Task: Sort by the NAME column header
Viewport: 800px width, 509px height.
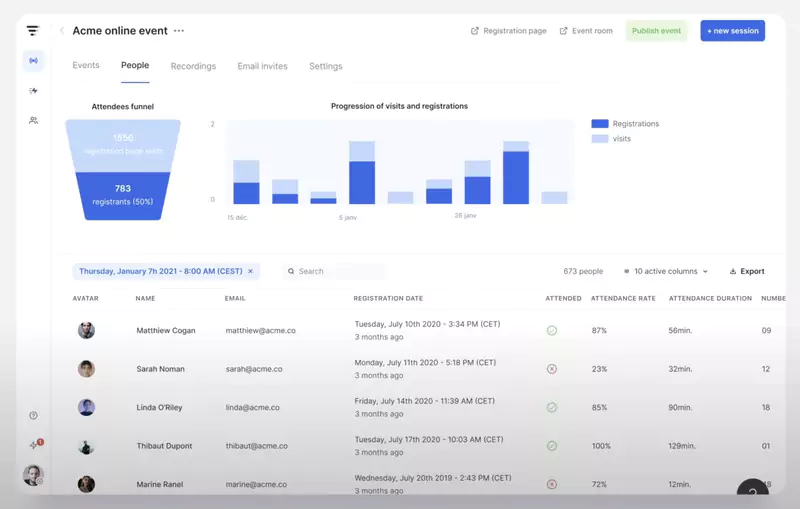Action: (145, 298)
